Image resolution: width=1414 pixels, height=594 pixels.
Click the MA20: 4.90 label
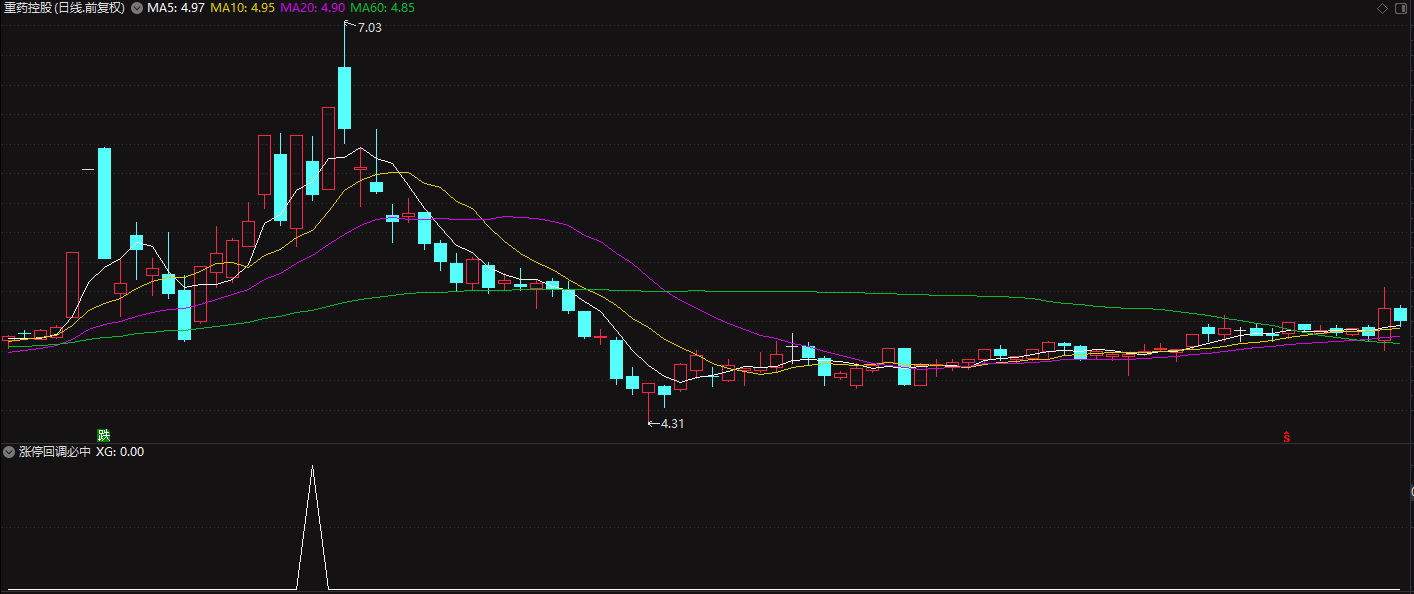(312, 8)
